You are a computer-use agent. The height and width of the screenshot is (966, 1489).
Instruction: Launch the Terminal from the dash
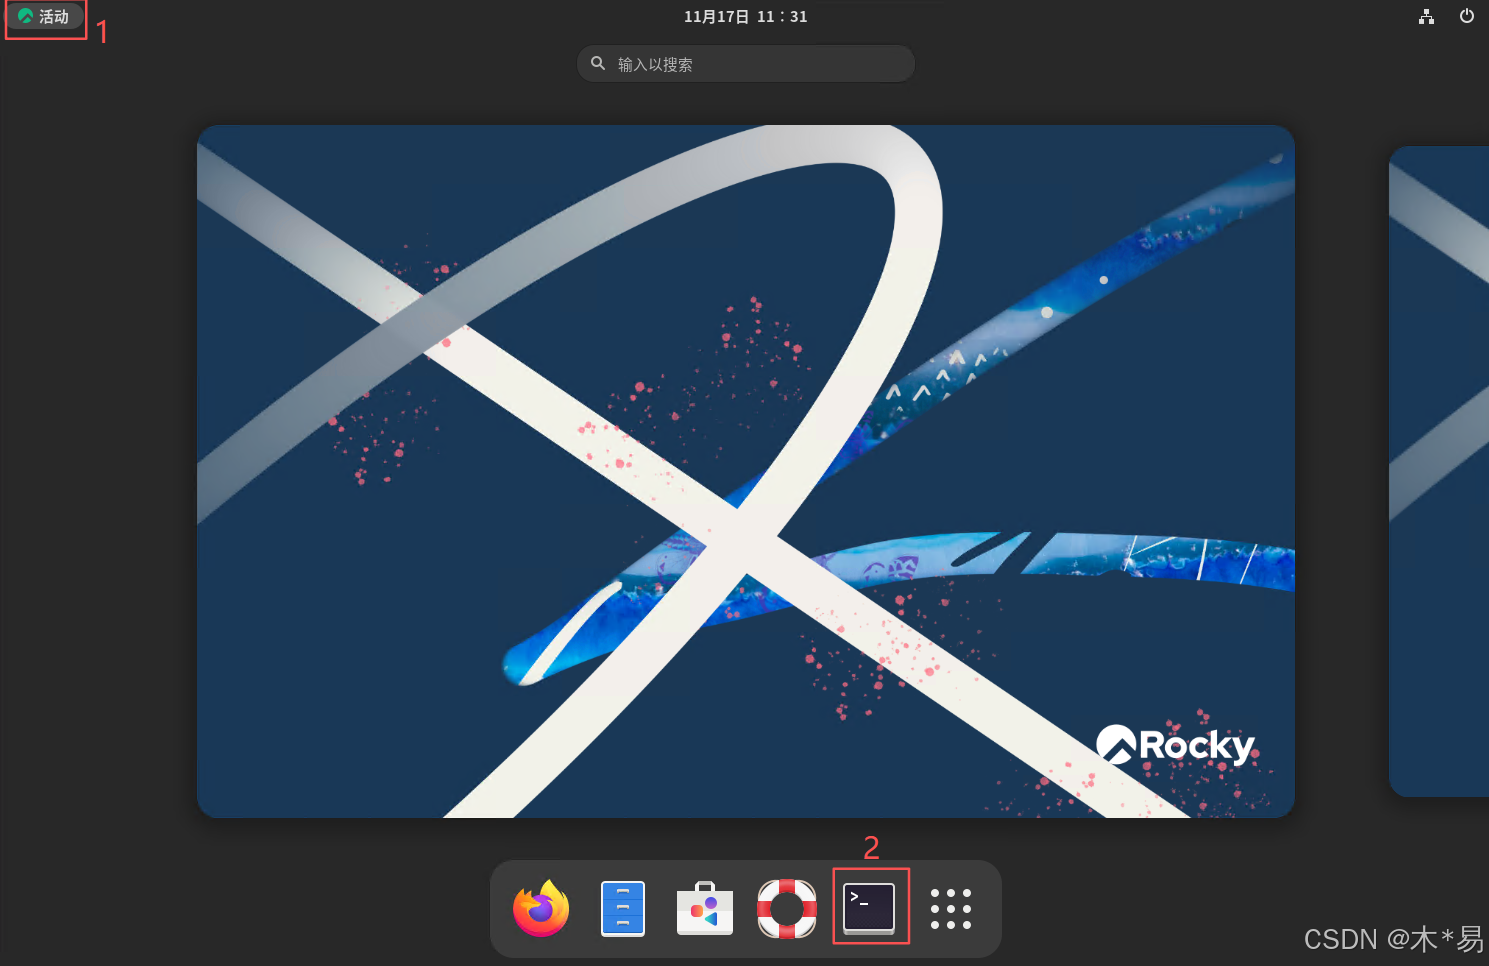[x=869, y=908]
